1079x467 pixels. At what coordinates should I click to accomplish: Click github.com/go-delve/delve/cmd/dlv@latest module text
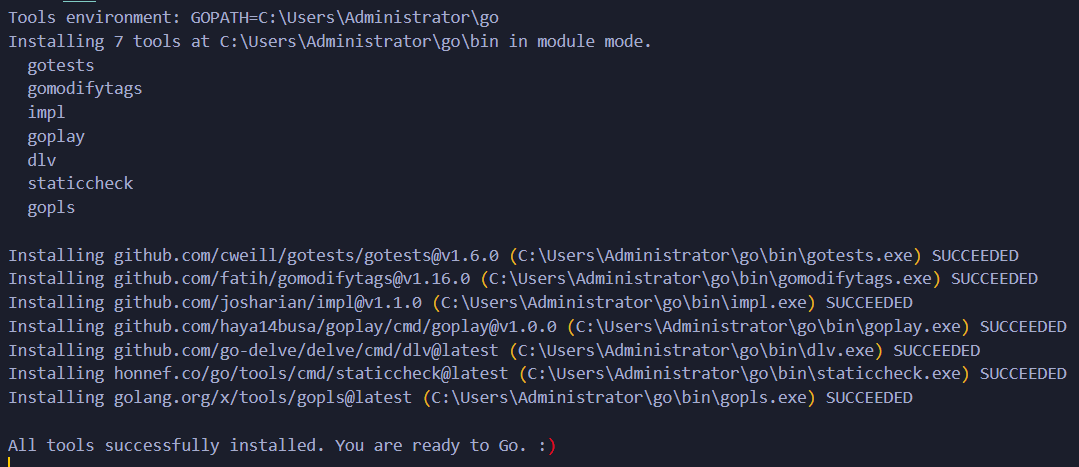[306, 350]
